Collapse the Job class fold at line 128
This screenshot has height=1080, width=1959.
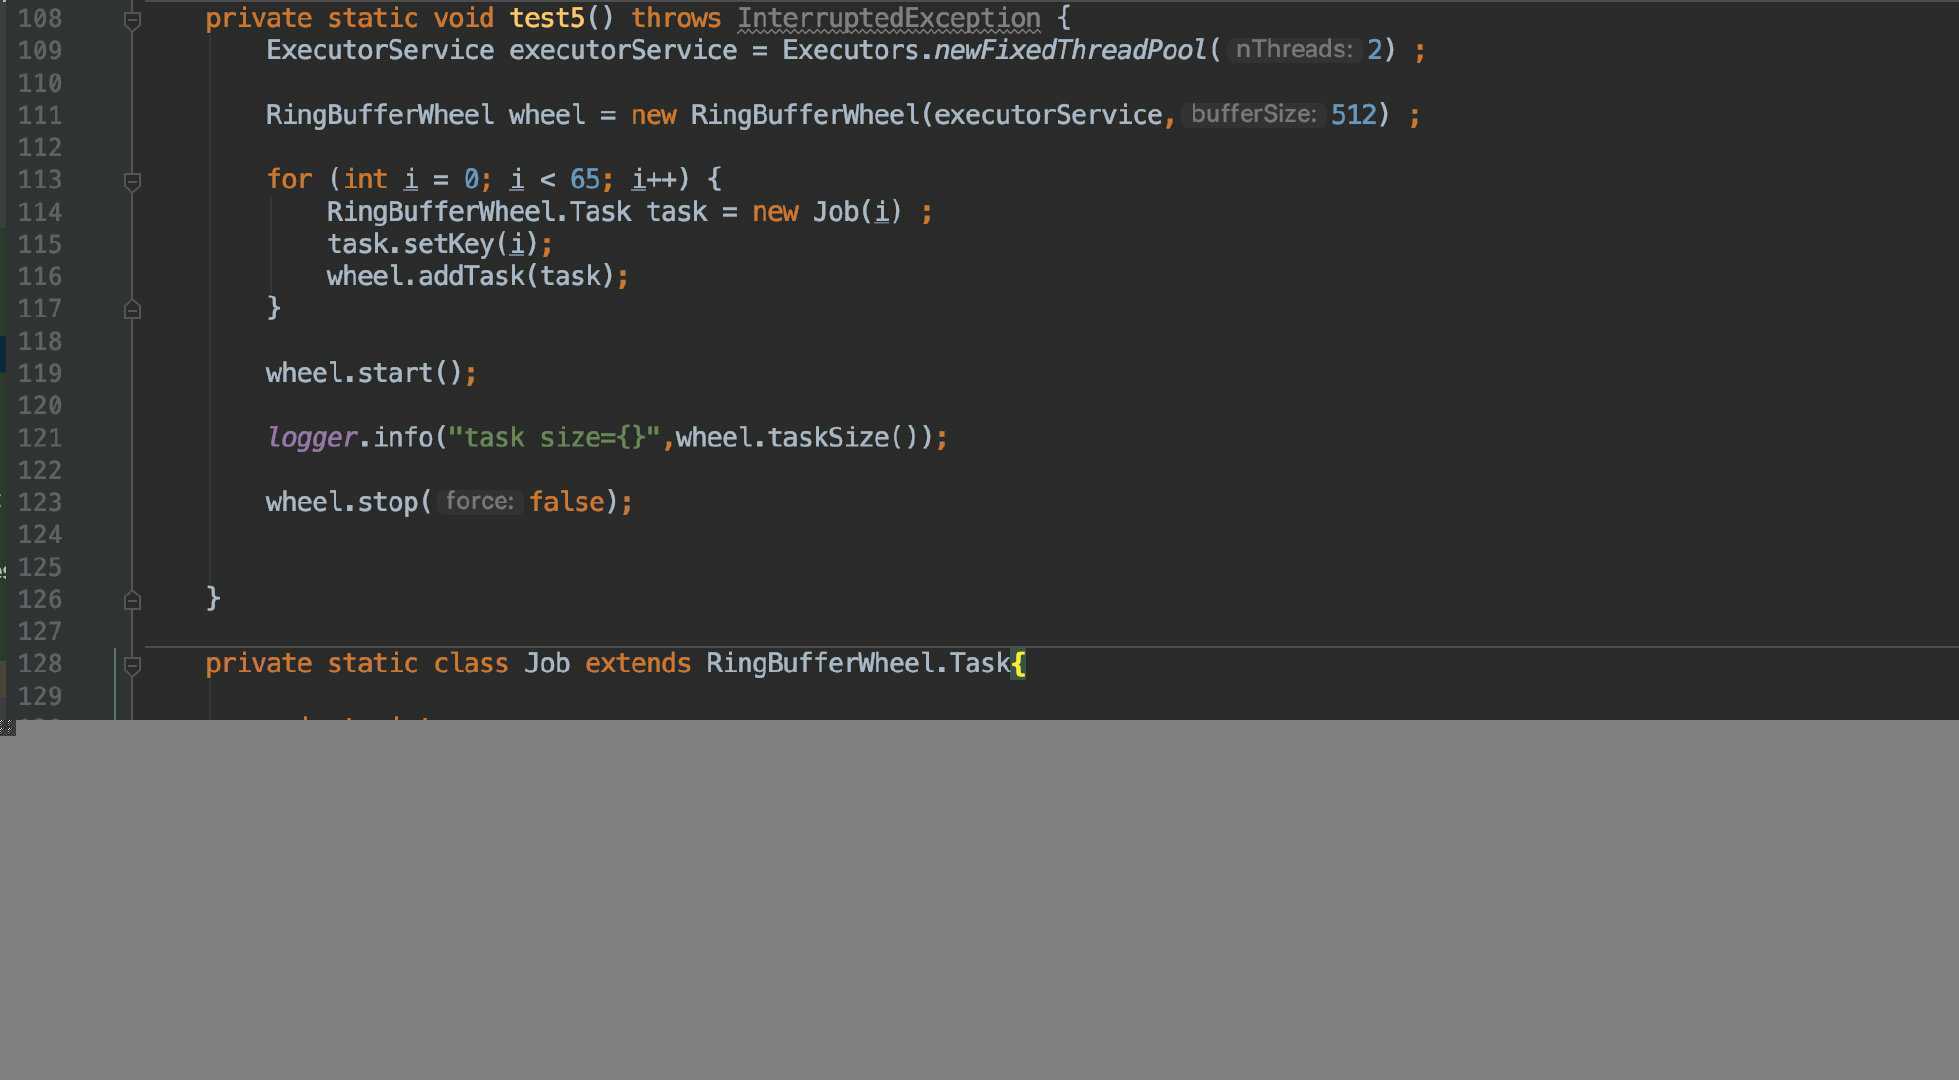click(x=132, y=665)
